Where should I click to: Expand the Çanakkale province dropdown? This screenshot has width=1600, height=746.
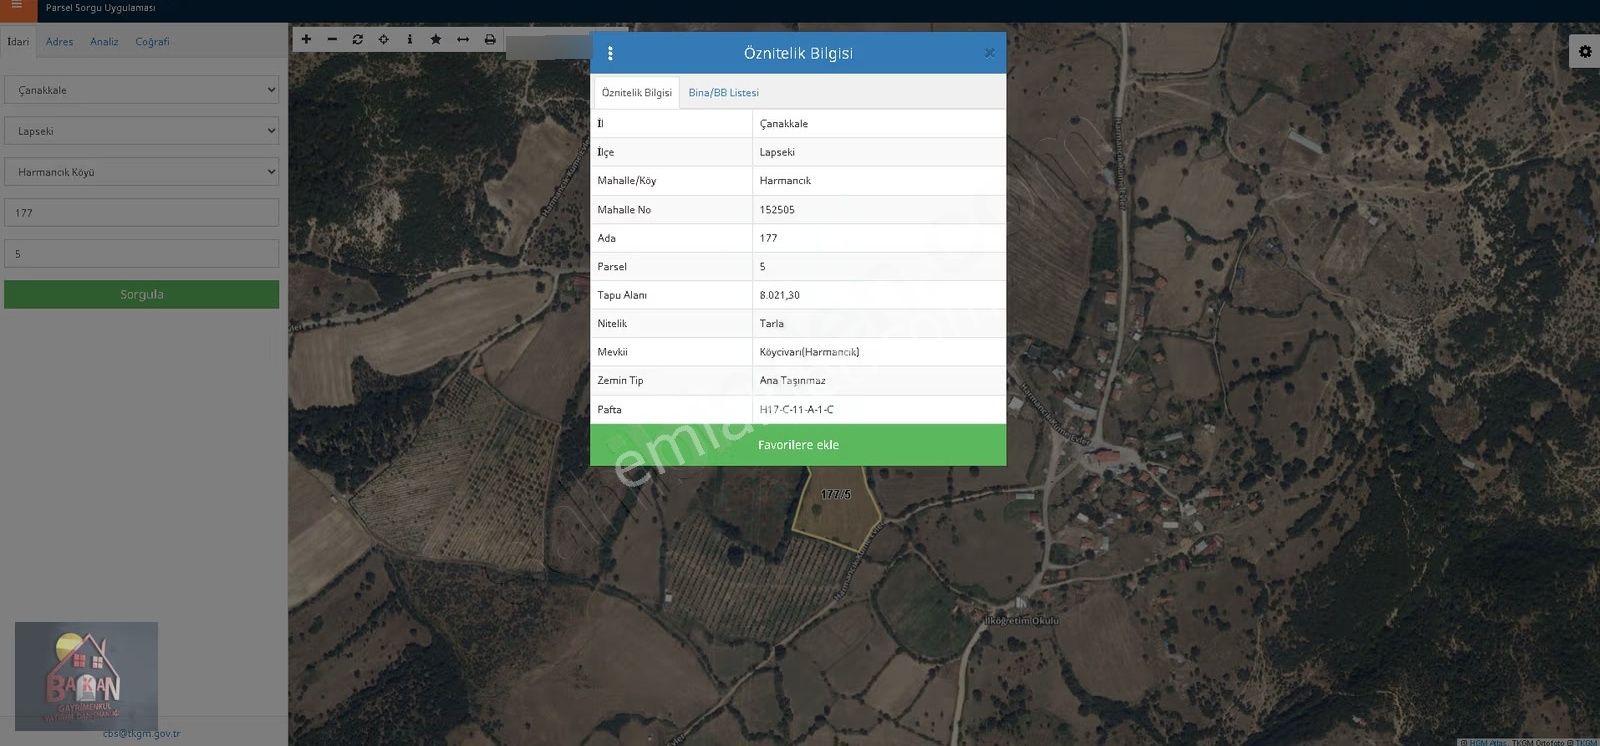(141, 90)
